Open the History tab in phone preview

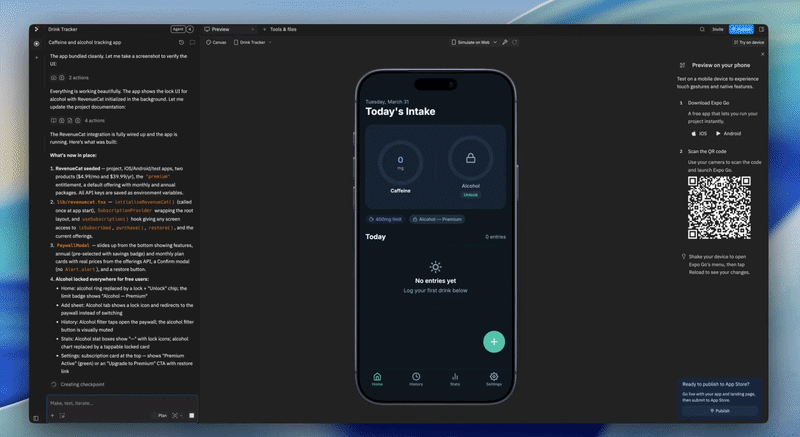[x=416, y=379]
